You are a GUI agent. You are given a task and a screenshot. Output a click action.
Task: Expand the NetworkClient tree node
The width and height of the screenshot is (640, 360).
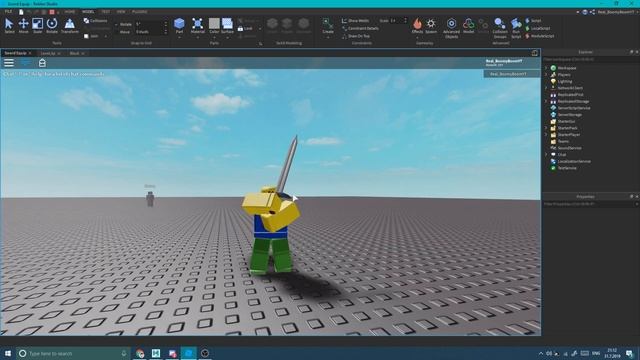point(546,88)
